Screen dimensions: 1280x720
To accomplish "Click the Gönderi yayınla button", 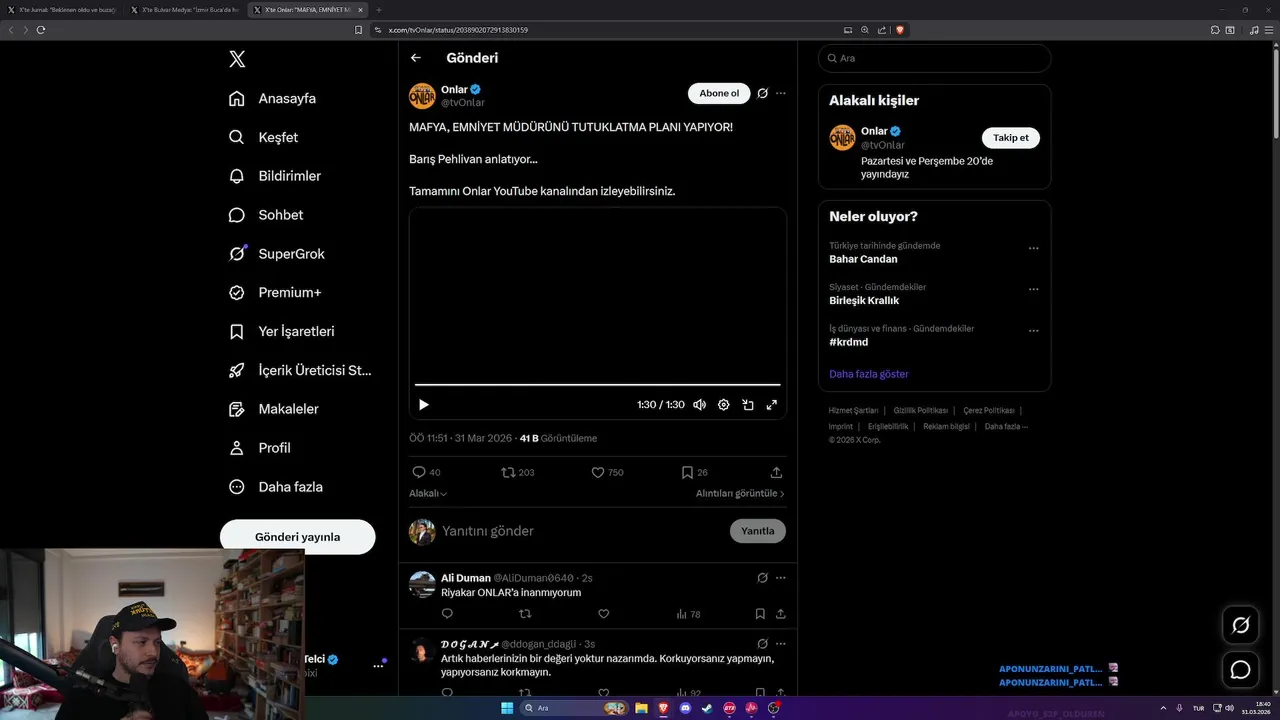I will click(x=298, y=537).
